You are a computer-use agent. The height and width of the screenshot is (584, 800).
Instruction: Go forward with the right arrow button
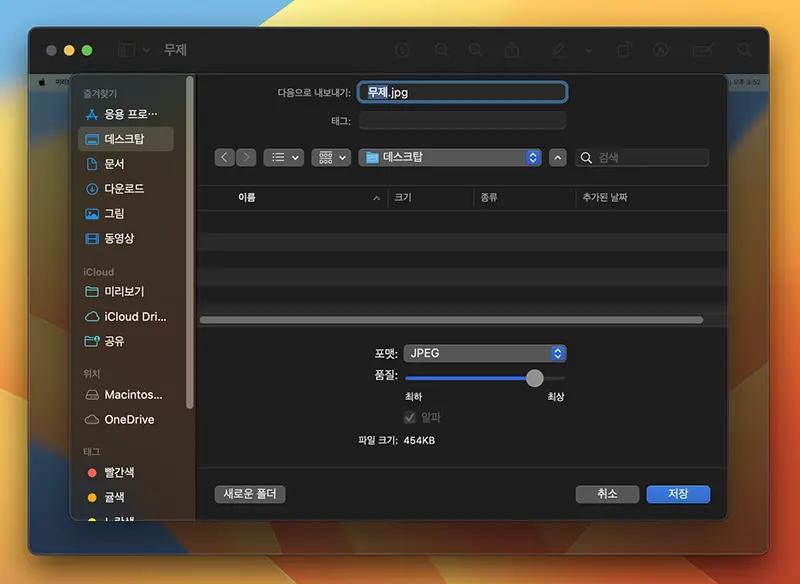click(x=246, y=158)
